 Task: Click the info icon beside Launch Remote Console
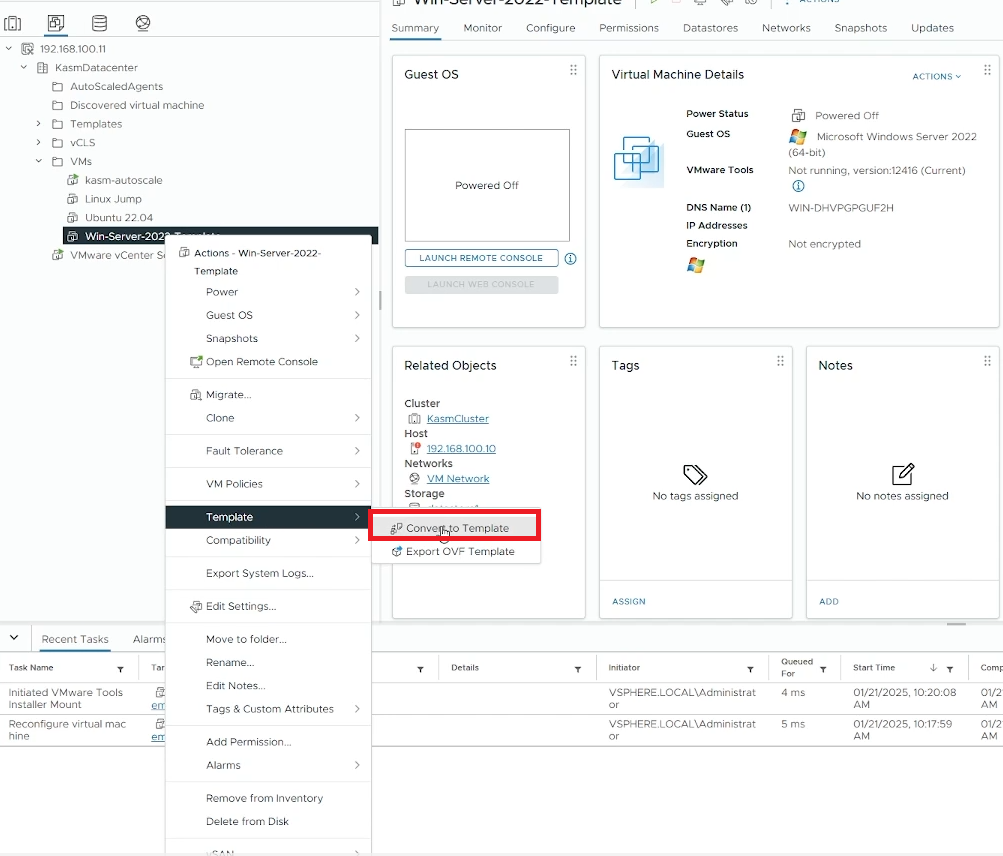click(x=570, y=258)
